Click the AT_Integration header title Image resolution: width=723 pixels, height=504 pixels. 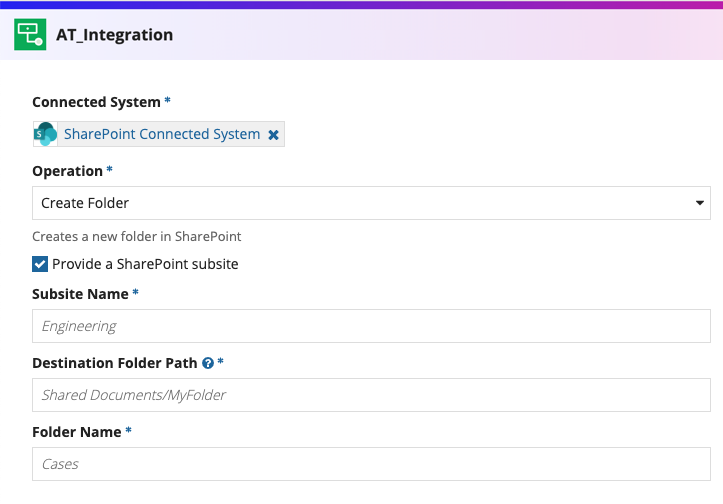click(x=114, y=35)
